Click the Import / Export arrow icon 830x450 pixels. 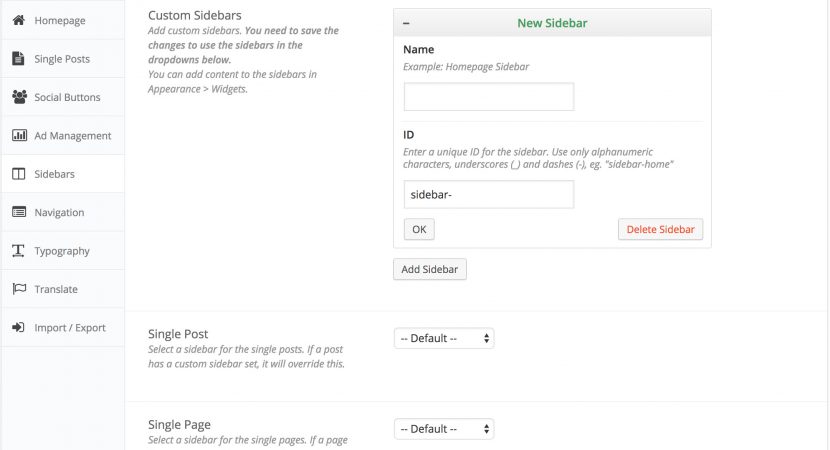point(18,327)
